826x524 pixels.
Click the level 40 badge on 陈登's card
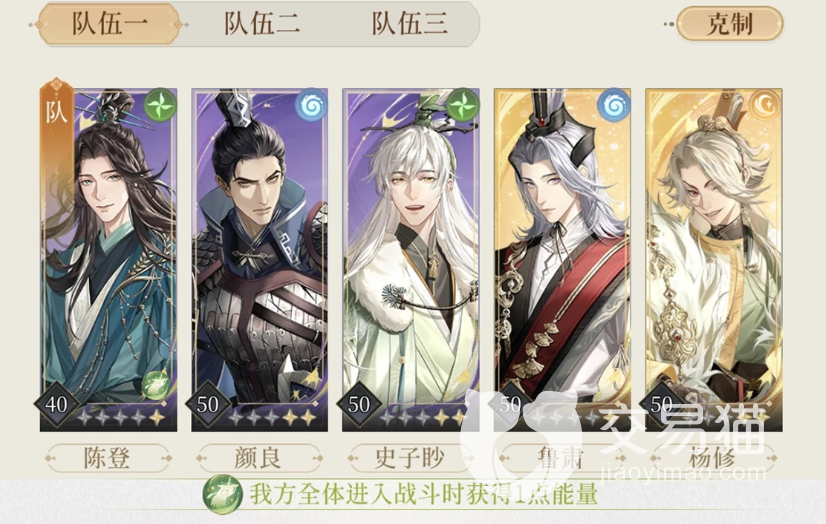coord(56,404)
